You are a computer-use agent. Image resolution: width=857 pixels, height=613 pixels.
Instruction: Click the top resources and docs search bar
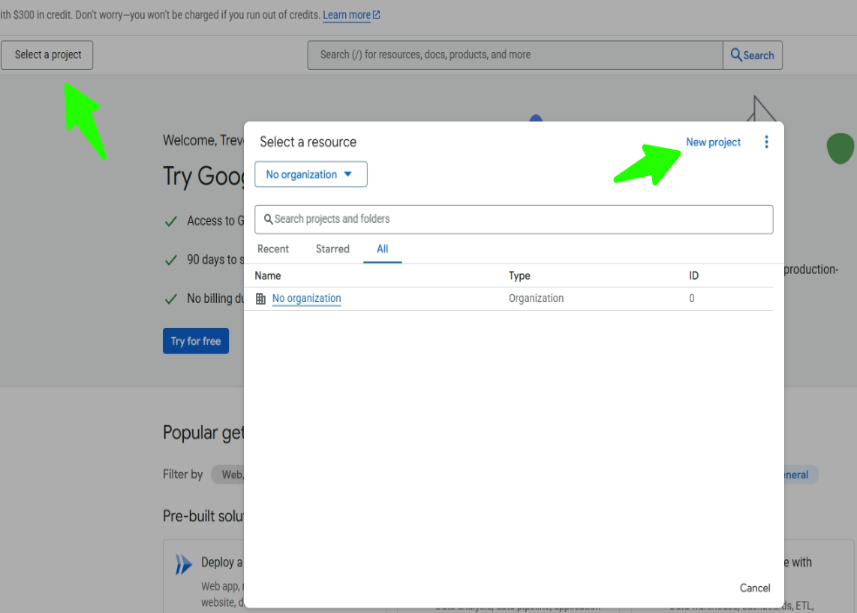[515, 55]
